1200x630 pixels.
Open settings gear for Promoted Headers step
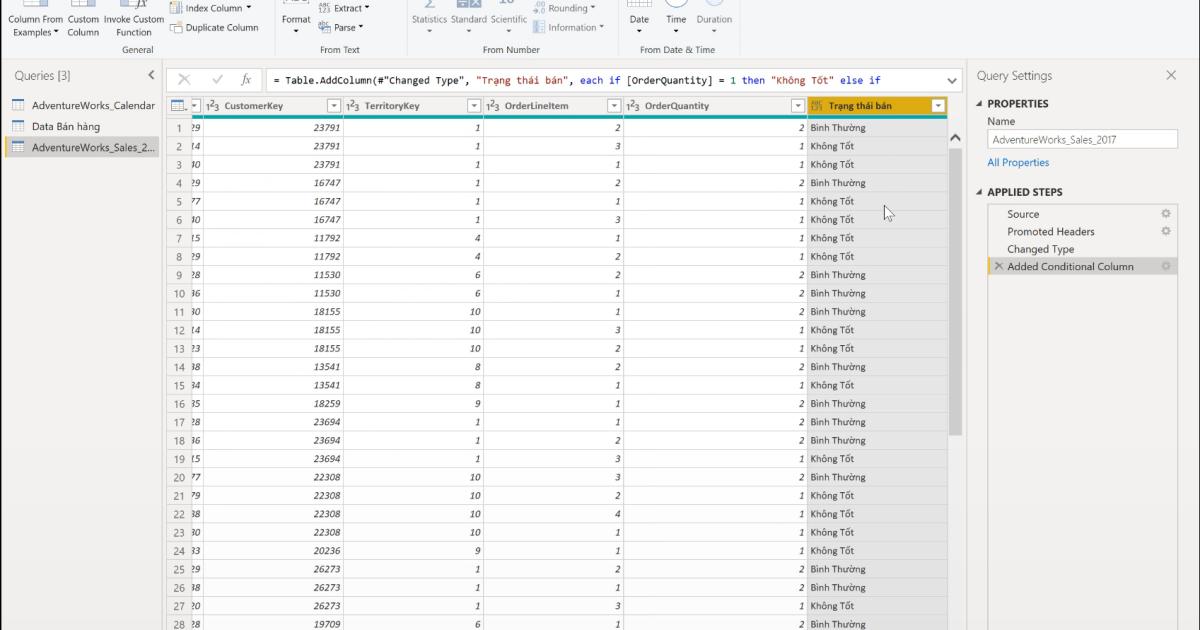(1165, 231)
